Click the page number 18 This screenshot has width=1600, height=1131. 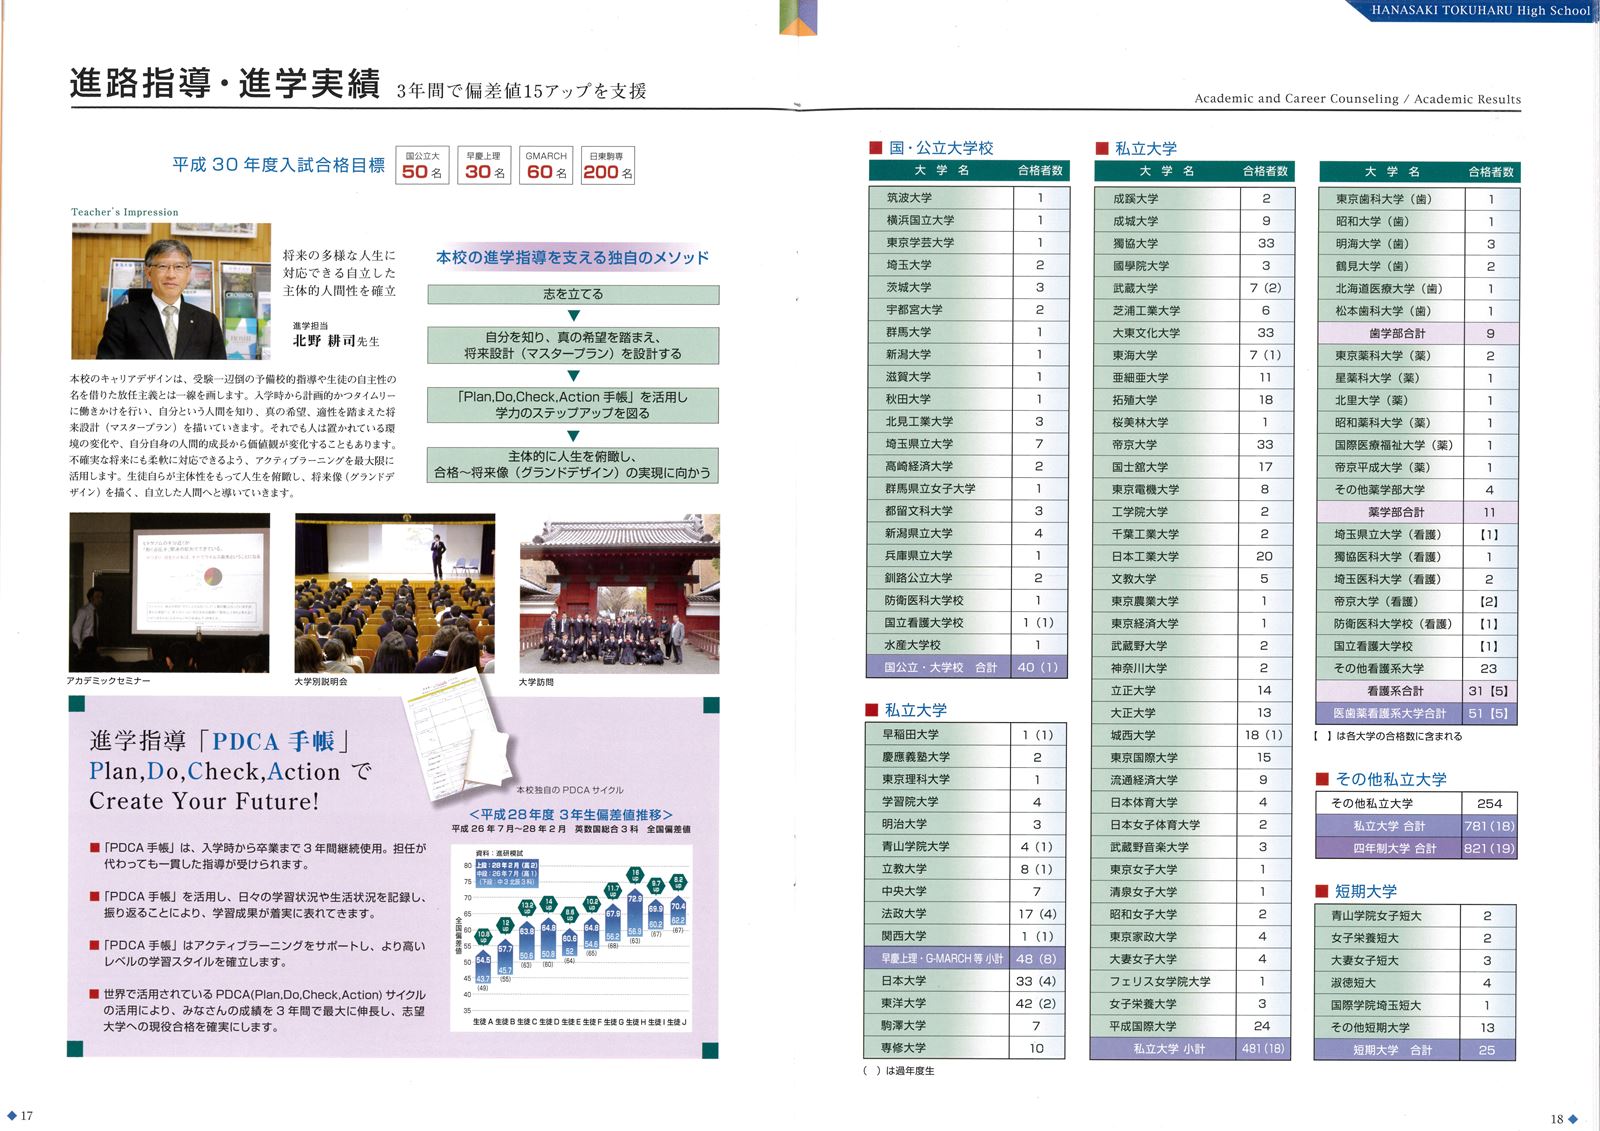(x=1557, y=1119)
